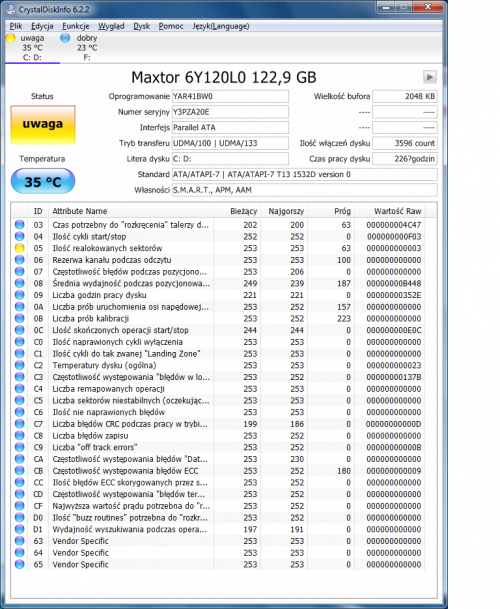
Task: Click the blue status icon of attribute C0
Action: 19,342
